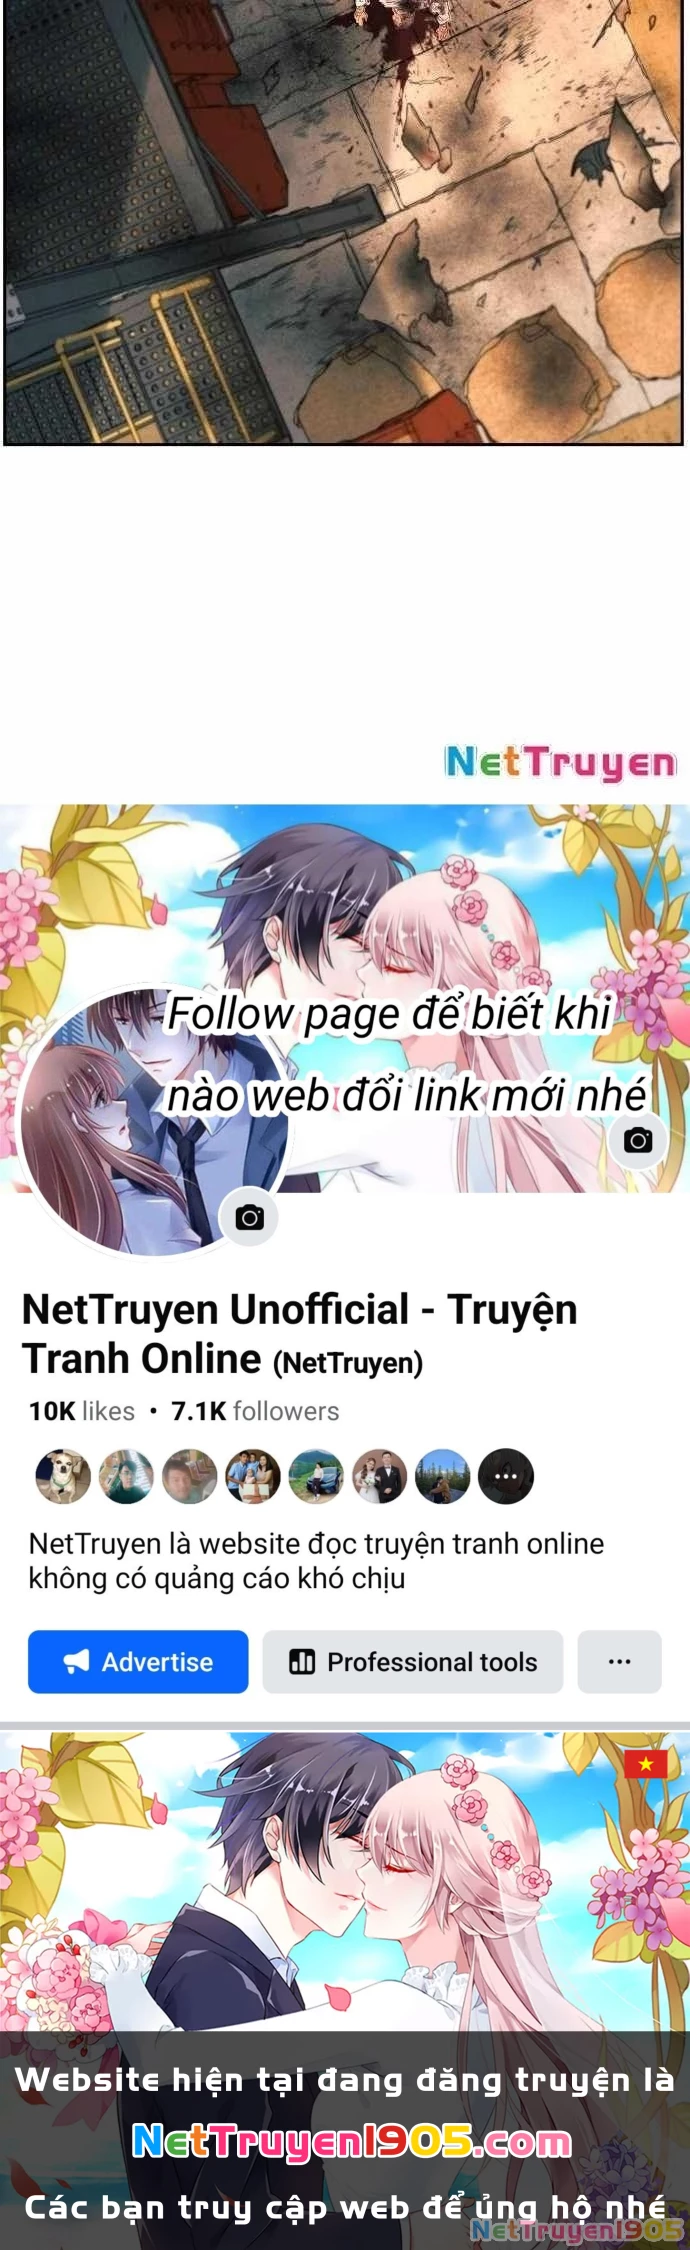690x2250 pixels.
Task: Click the third follower avatar
Action: coord(190,1476)
